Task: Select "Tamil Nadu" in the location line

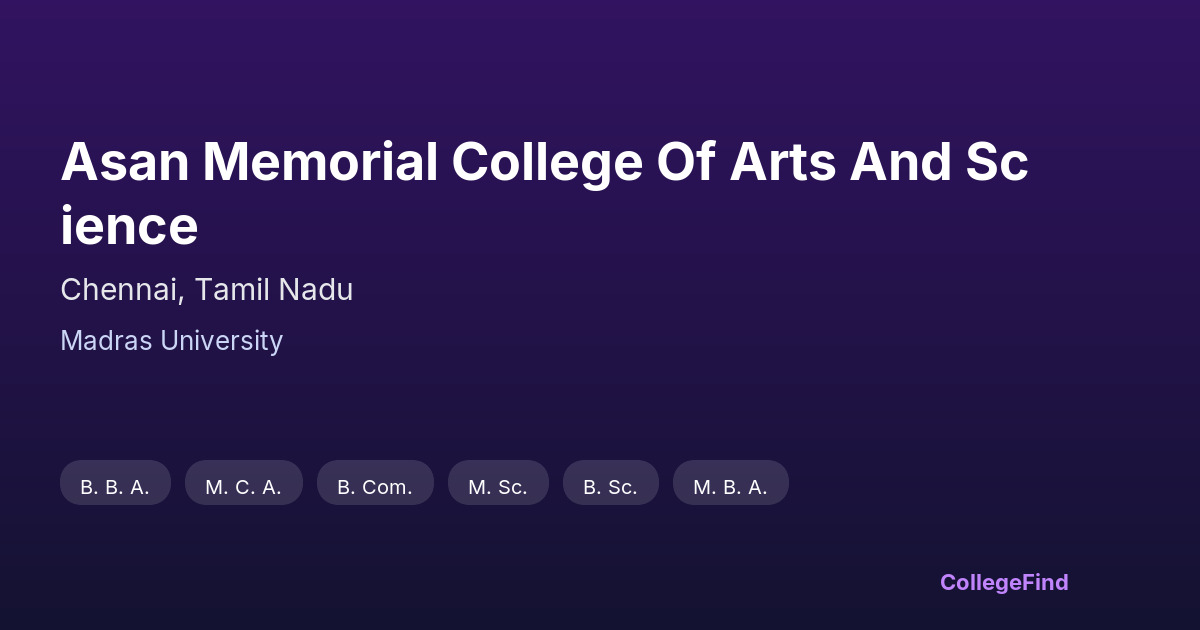Action: (x=273, y=290)
